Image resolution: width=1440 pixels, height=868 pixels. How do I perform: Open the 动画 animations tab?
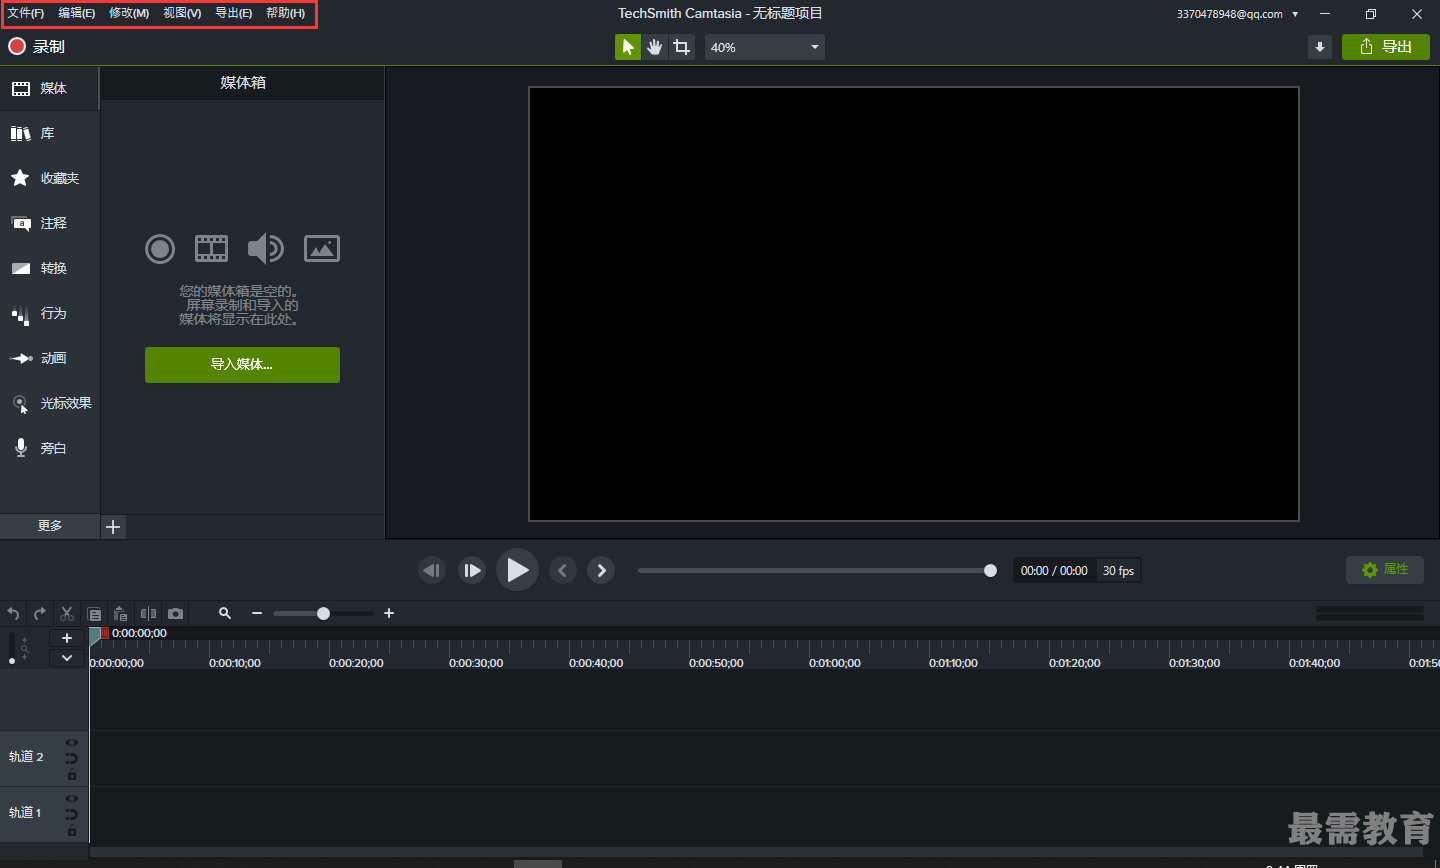(x=50, y=358)
